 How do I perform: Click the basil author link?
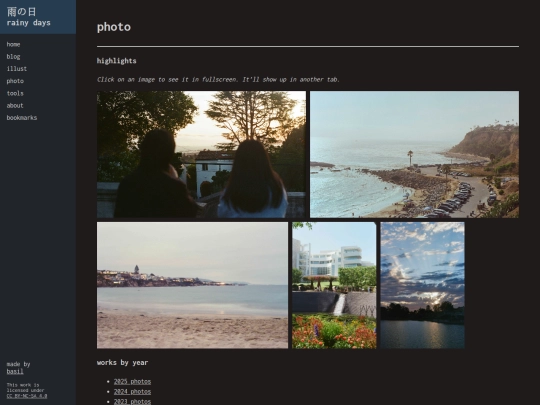[15, 371]
